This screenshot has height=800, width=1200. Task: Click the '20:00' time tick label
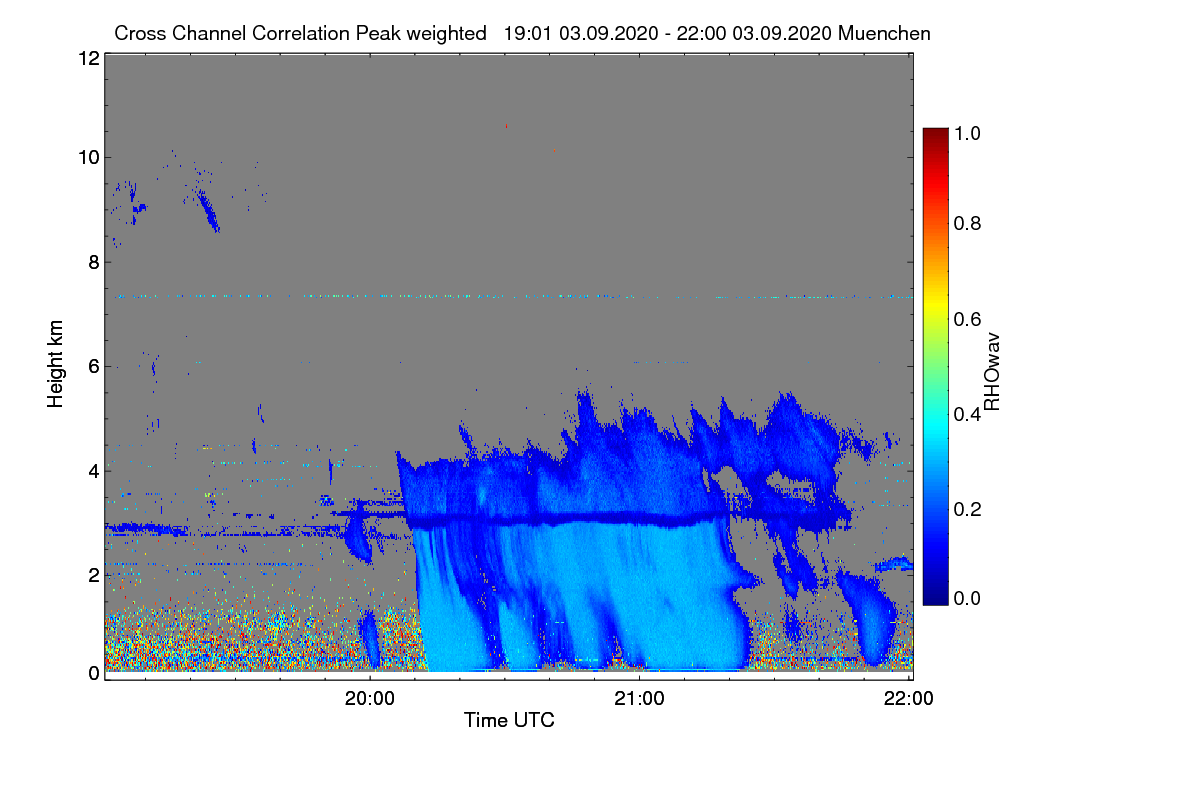coord(370,697)
